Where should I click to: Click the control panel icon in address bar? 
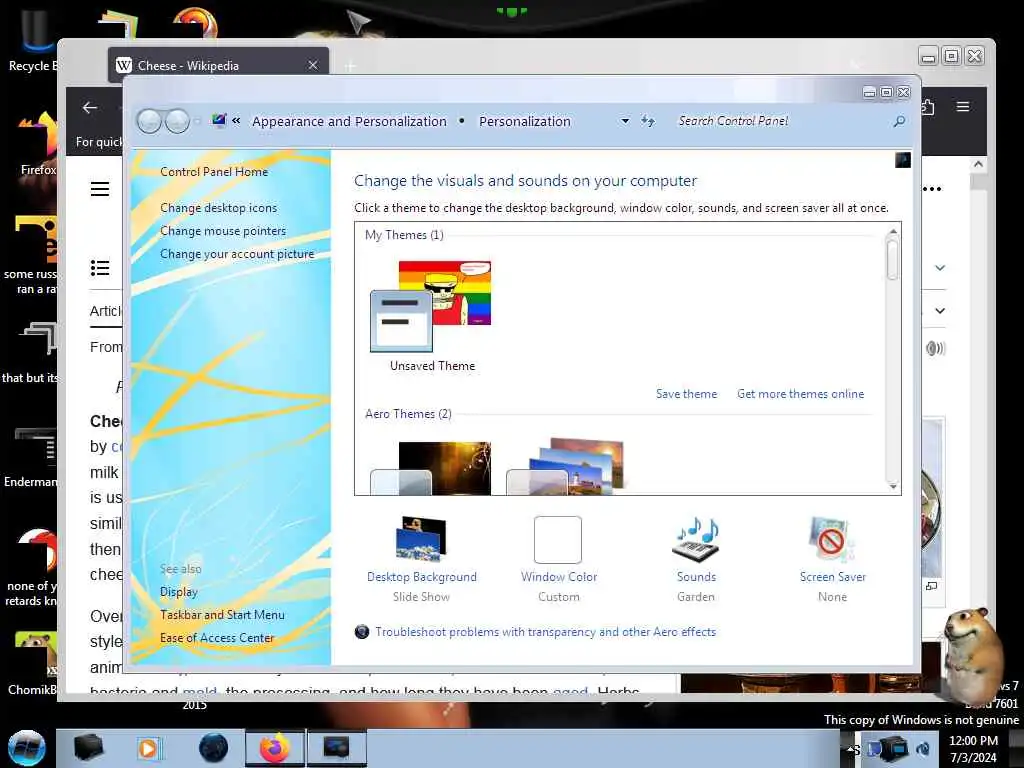[x=219, y=120]
